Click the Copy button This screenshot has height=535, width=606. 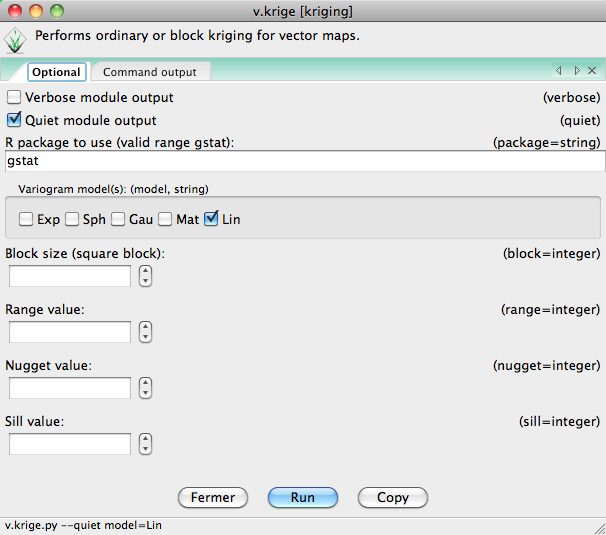point(393,497)
